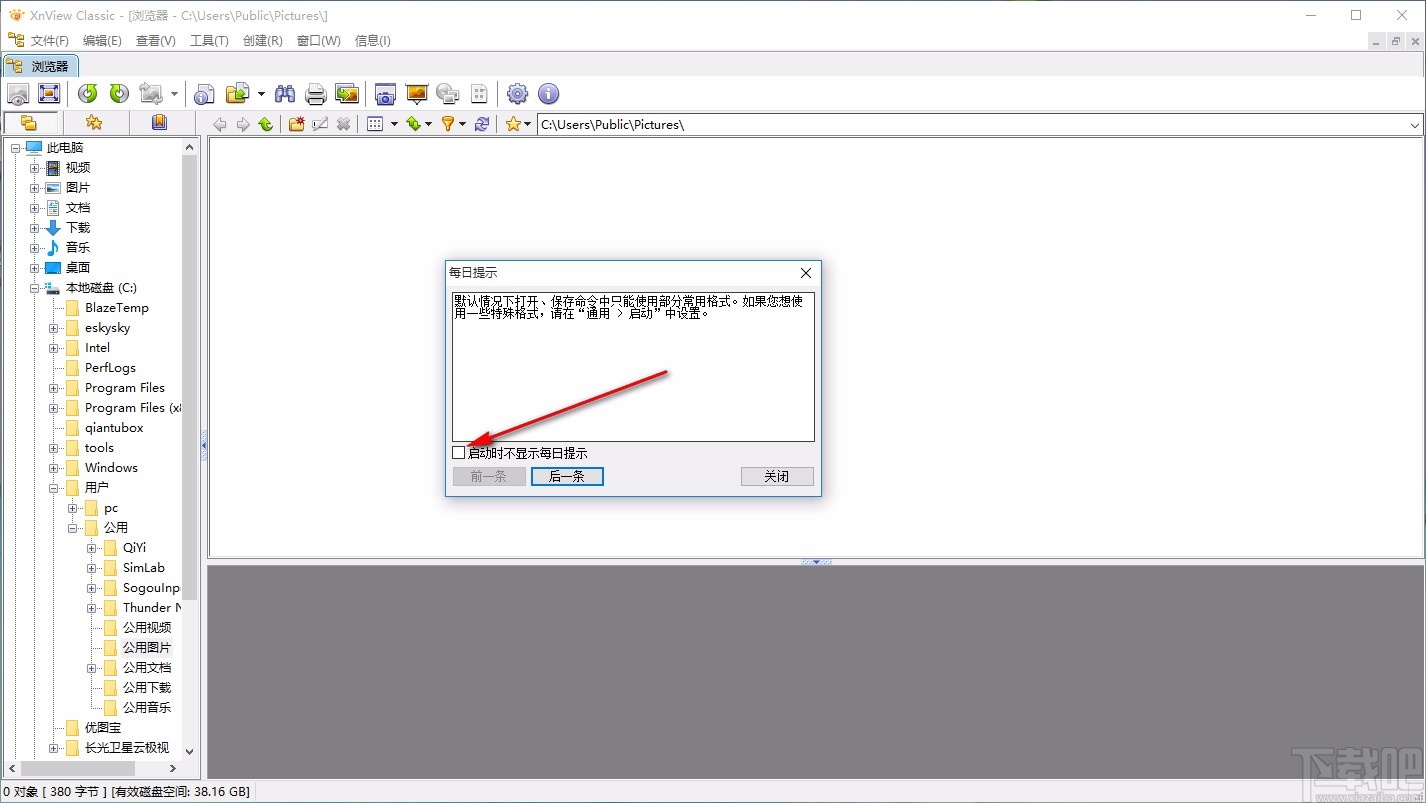Click the 关闭 button in tip dialog
This screenshot has width=1426, height=803.
click(x=777, y=477)
